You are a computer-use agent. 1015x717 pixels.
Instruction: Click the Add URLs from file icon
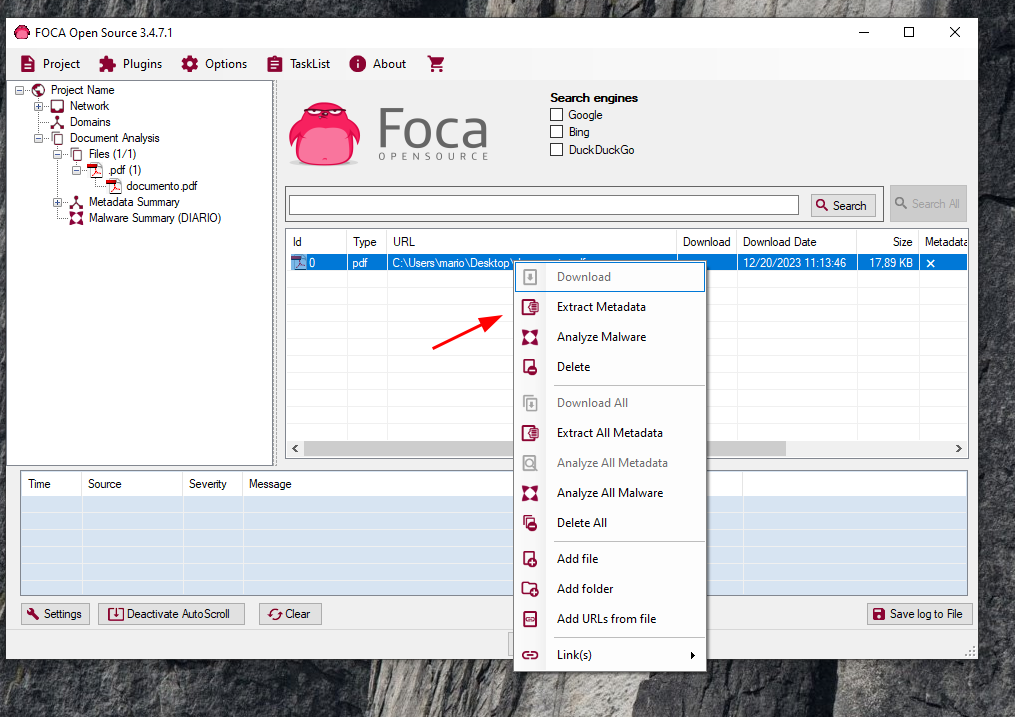click(x=530, y=619)
